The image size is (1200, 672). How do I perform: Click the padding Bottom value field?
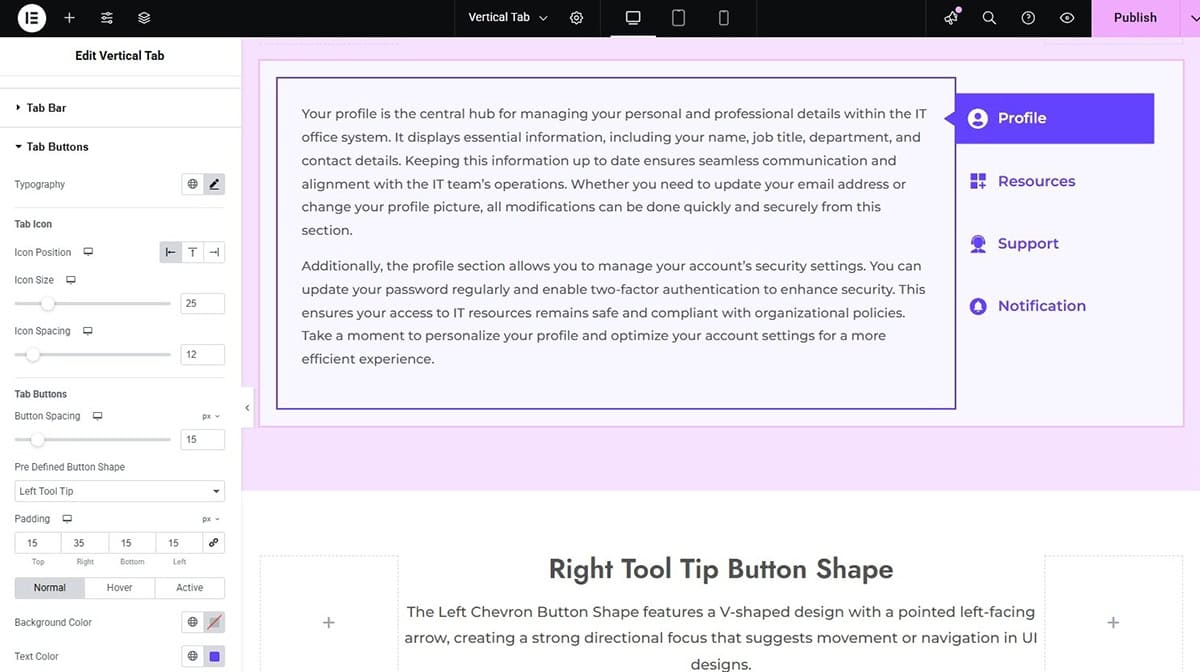click(132, 543)
